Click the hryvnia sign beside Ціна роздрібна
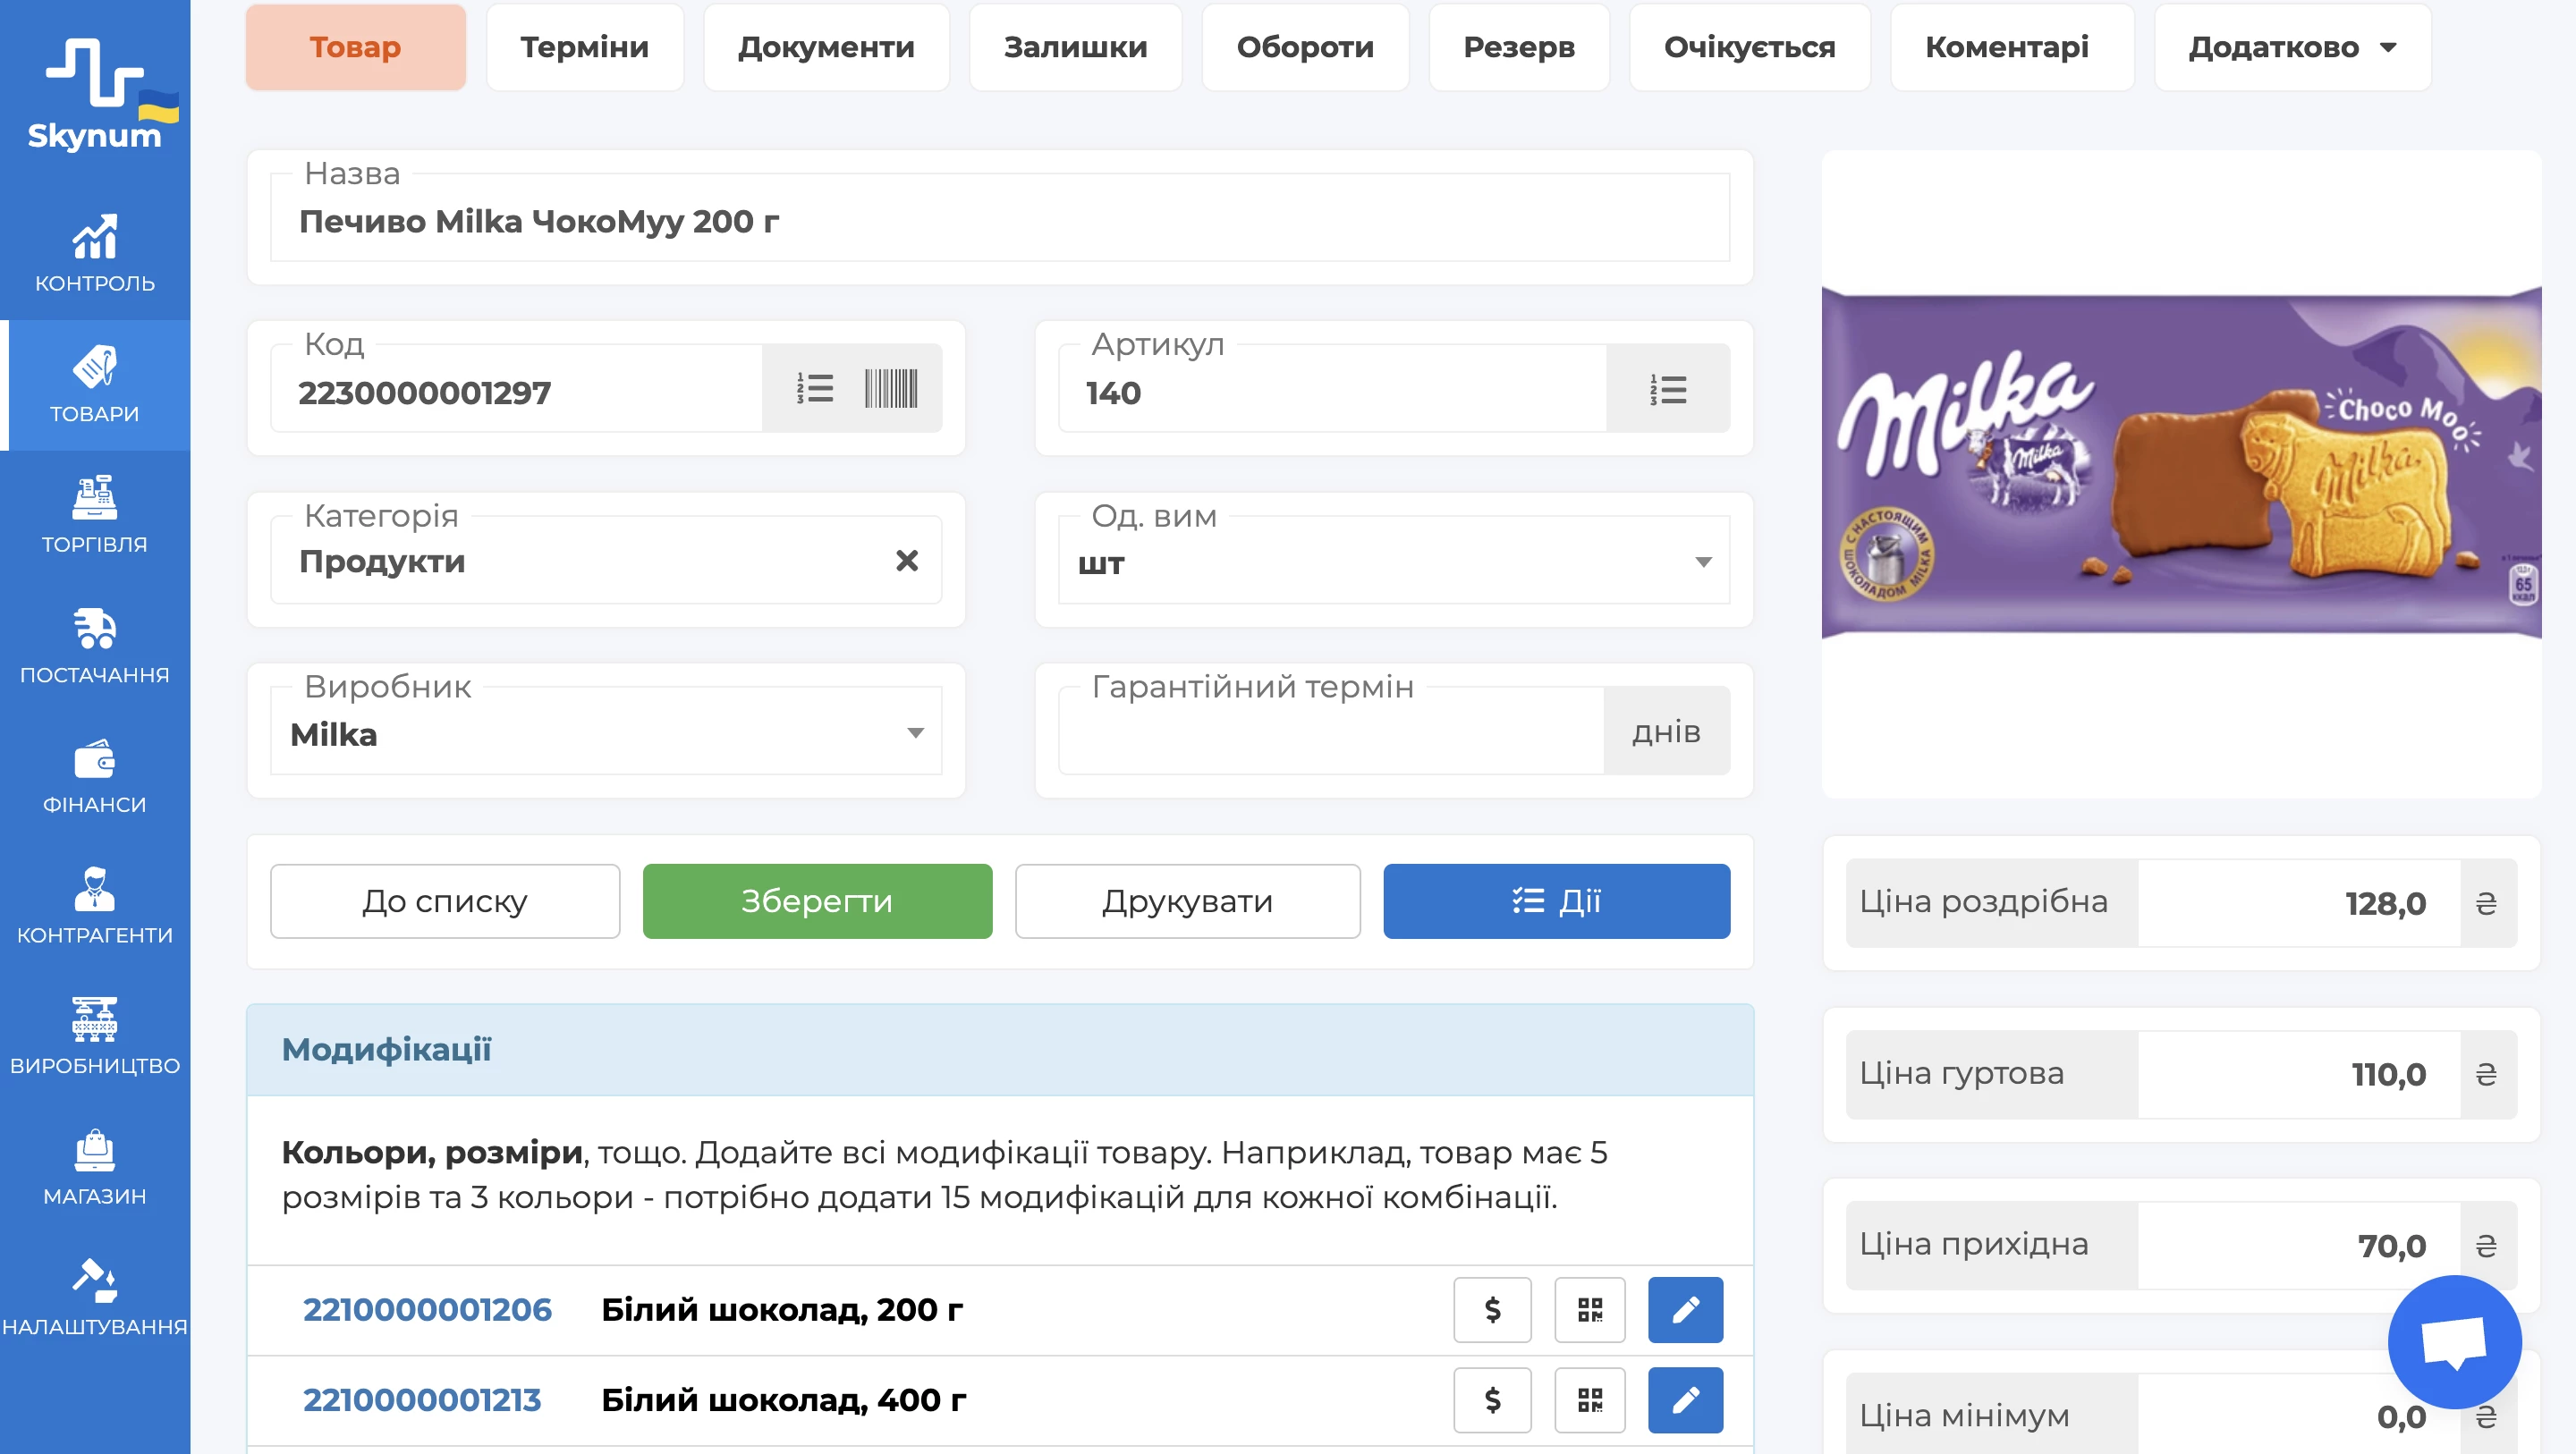 point(2487,903)
